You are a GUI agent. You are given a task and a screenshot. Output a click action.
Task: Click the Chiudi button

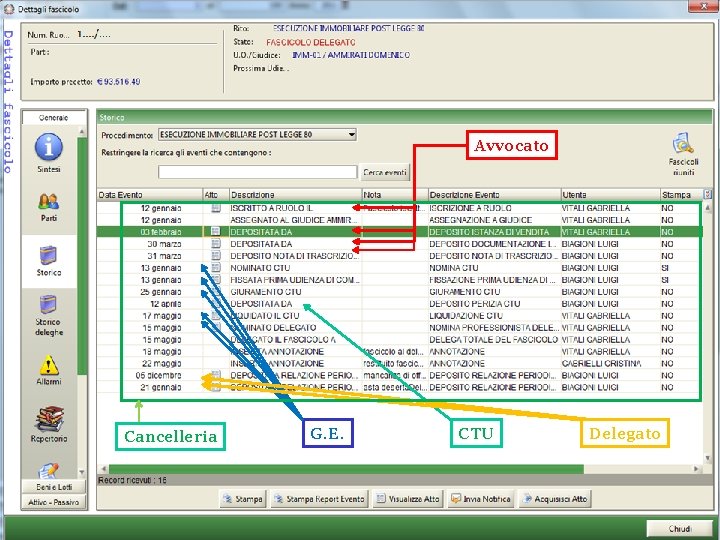point(680,529)
